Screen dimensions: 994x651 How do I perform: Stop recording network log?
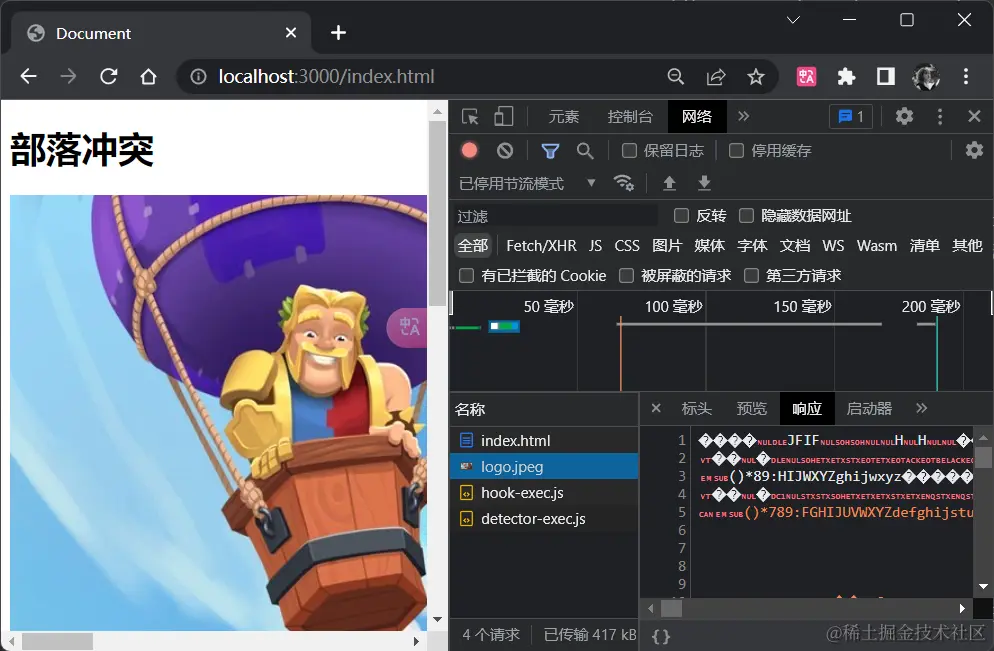coord(469,150)
